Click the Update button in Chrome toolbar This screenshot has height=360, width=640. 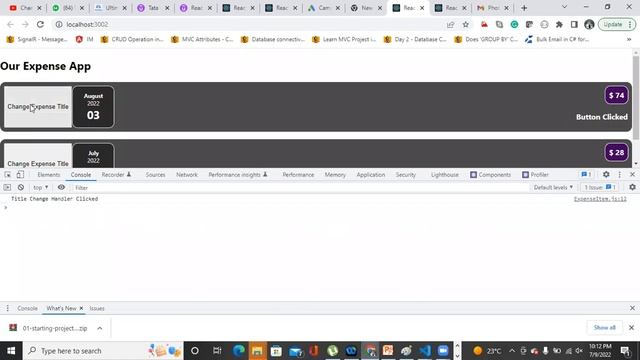[x=617, y=24]
